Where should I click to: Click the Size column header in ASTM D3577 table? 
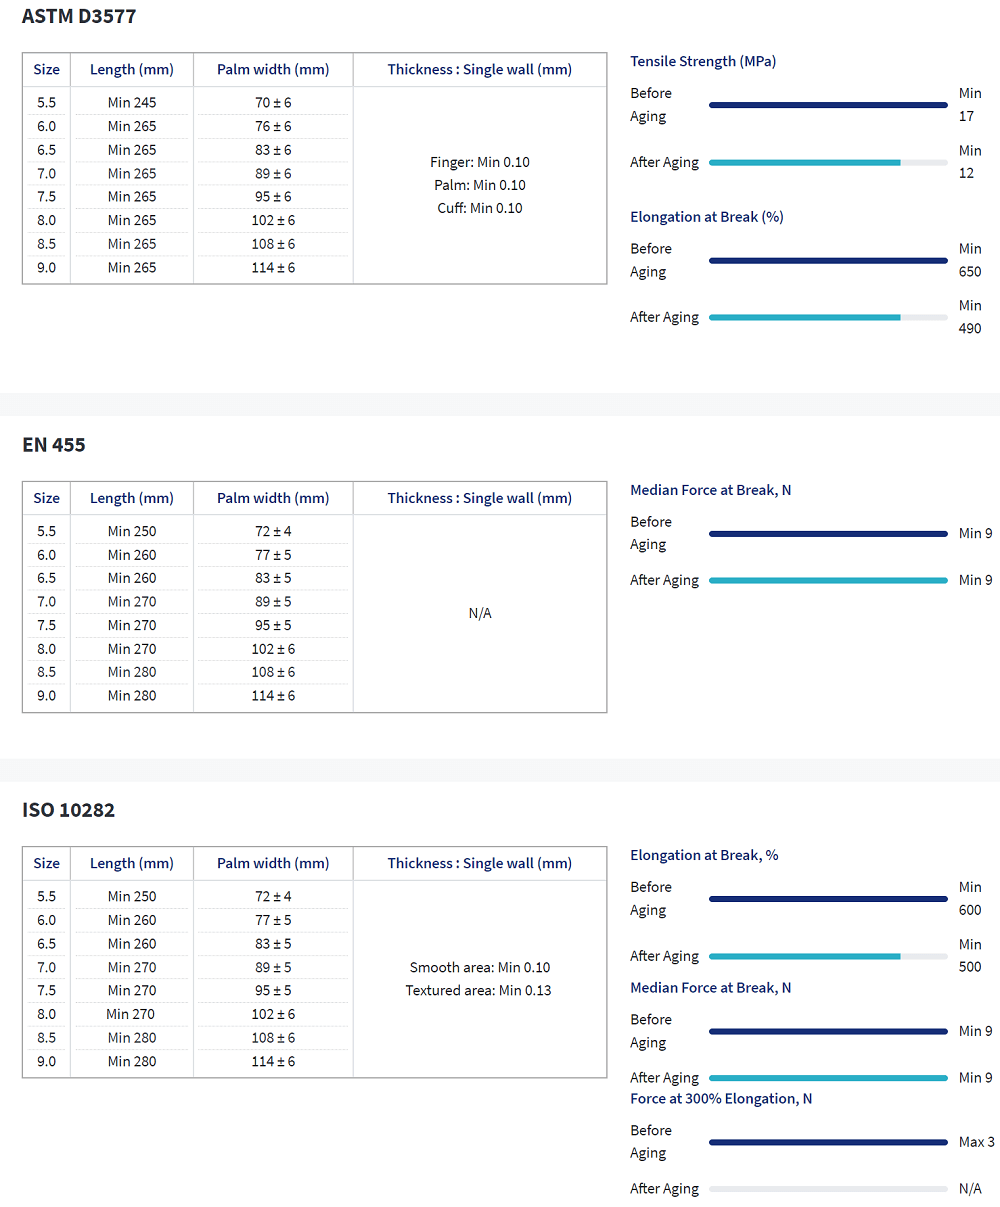(46, 70)
